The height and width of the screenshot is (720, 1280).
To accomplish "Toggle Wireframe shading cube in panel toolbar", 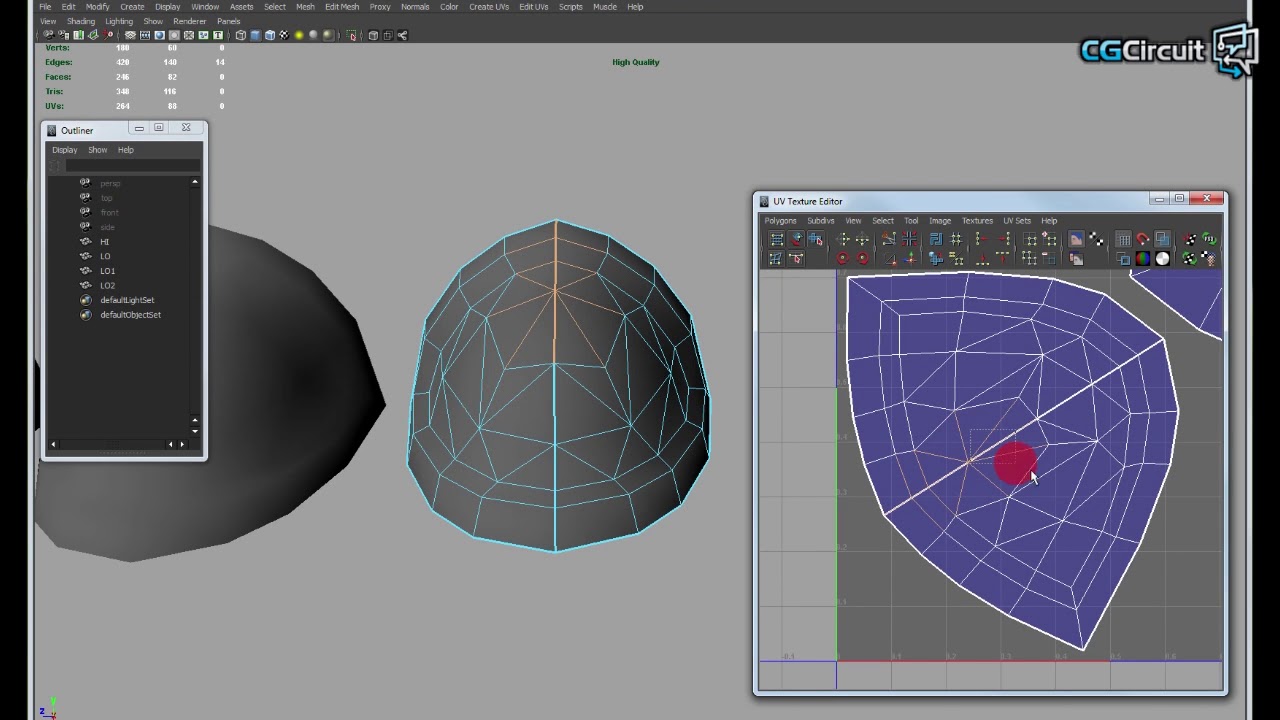I will tap(241, 35).
